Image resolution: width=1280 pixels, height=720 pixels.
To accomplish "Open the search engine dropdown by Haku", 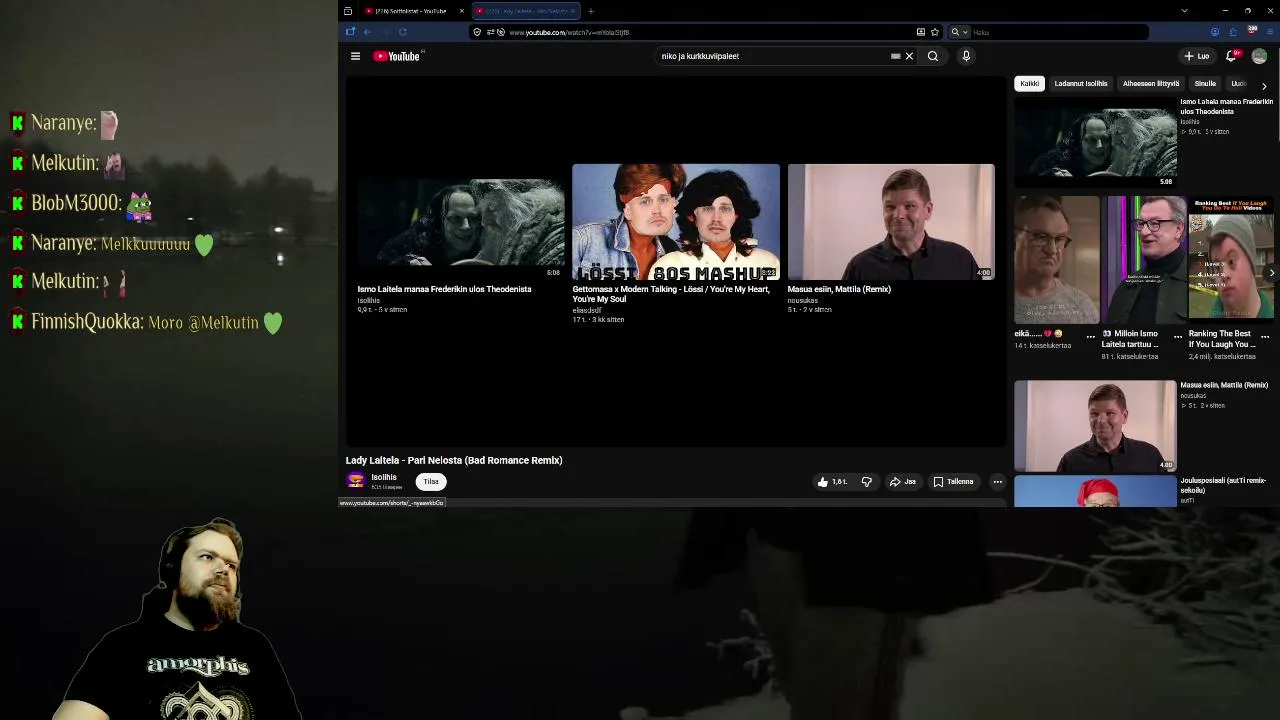I will pyautogui.click(x=959, y=32).
